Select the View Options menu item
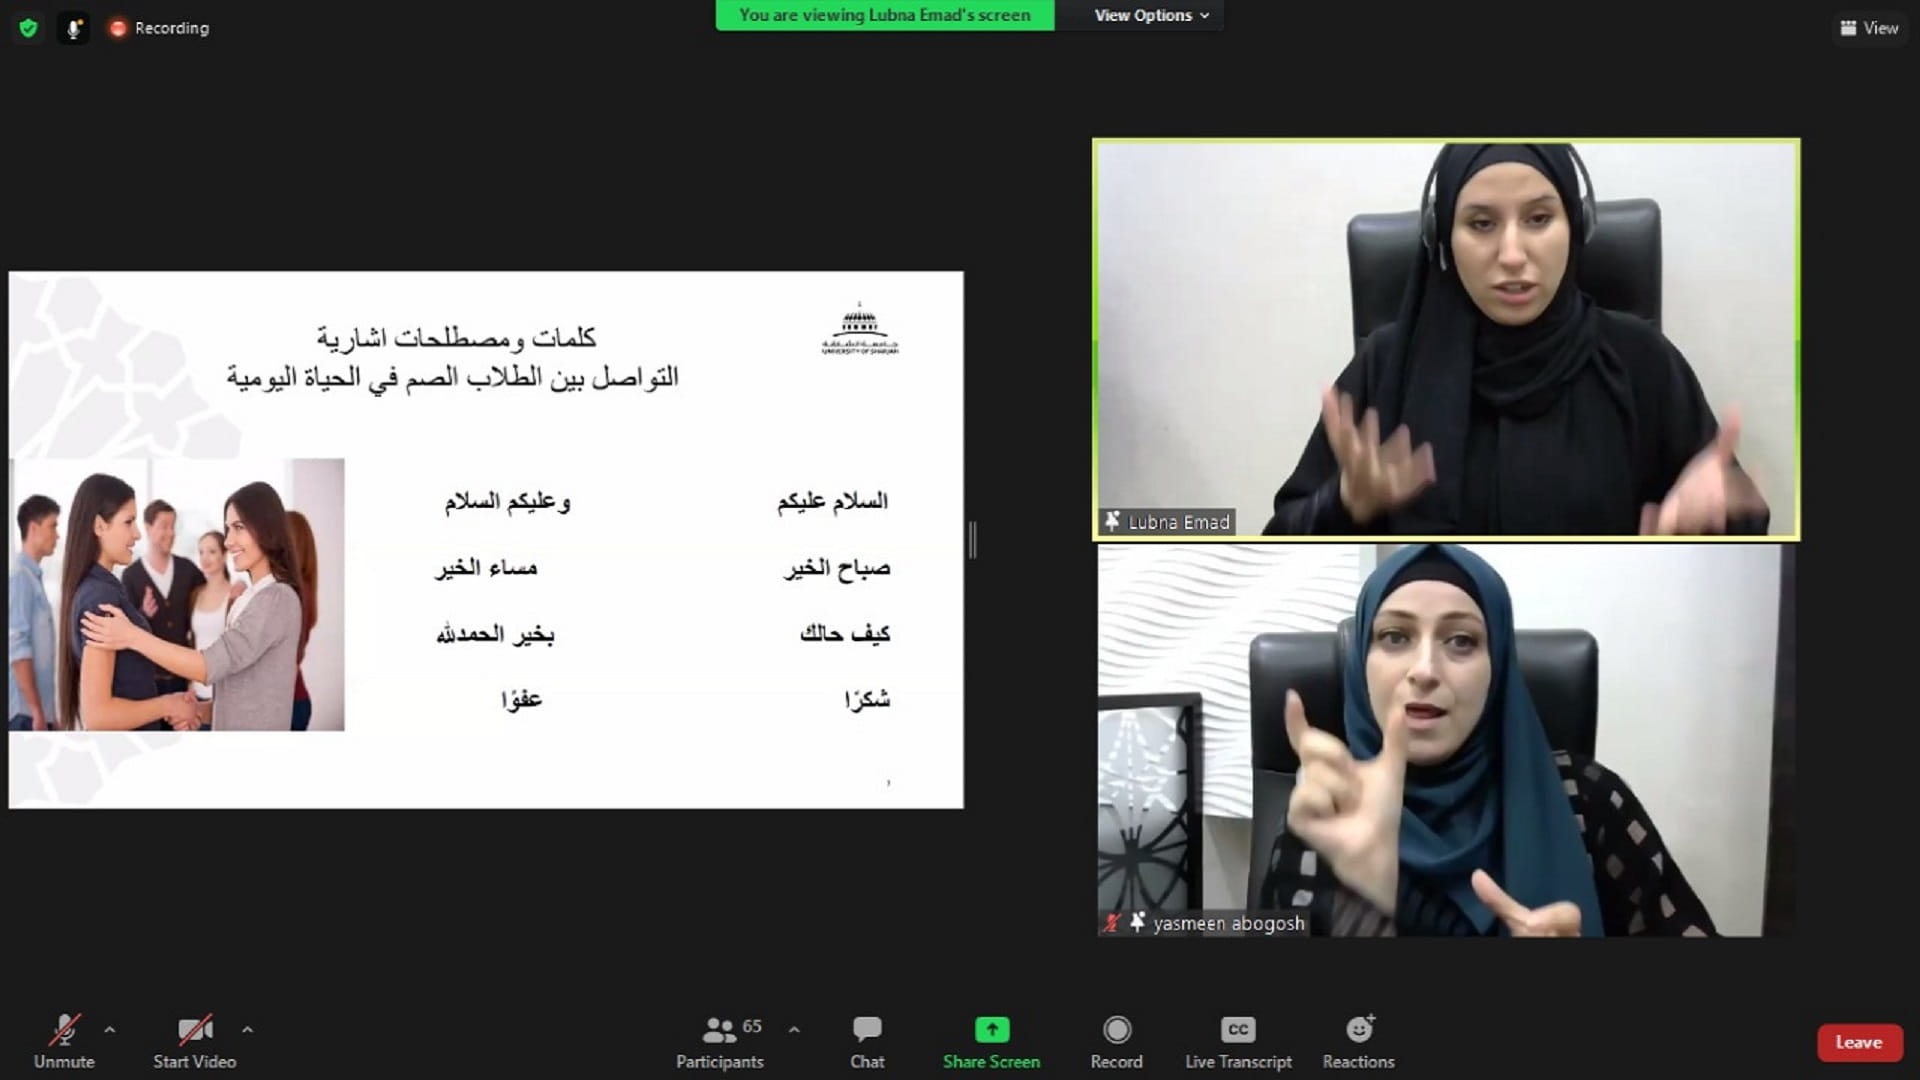Image resolution: width=1920 pixels, height=1080 pixels. [1151, 15]
